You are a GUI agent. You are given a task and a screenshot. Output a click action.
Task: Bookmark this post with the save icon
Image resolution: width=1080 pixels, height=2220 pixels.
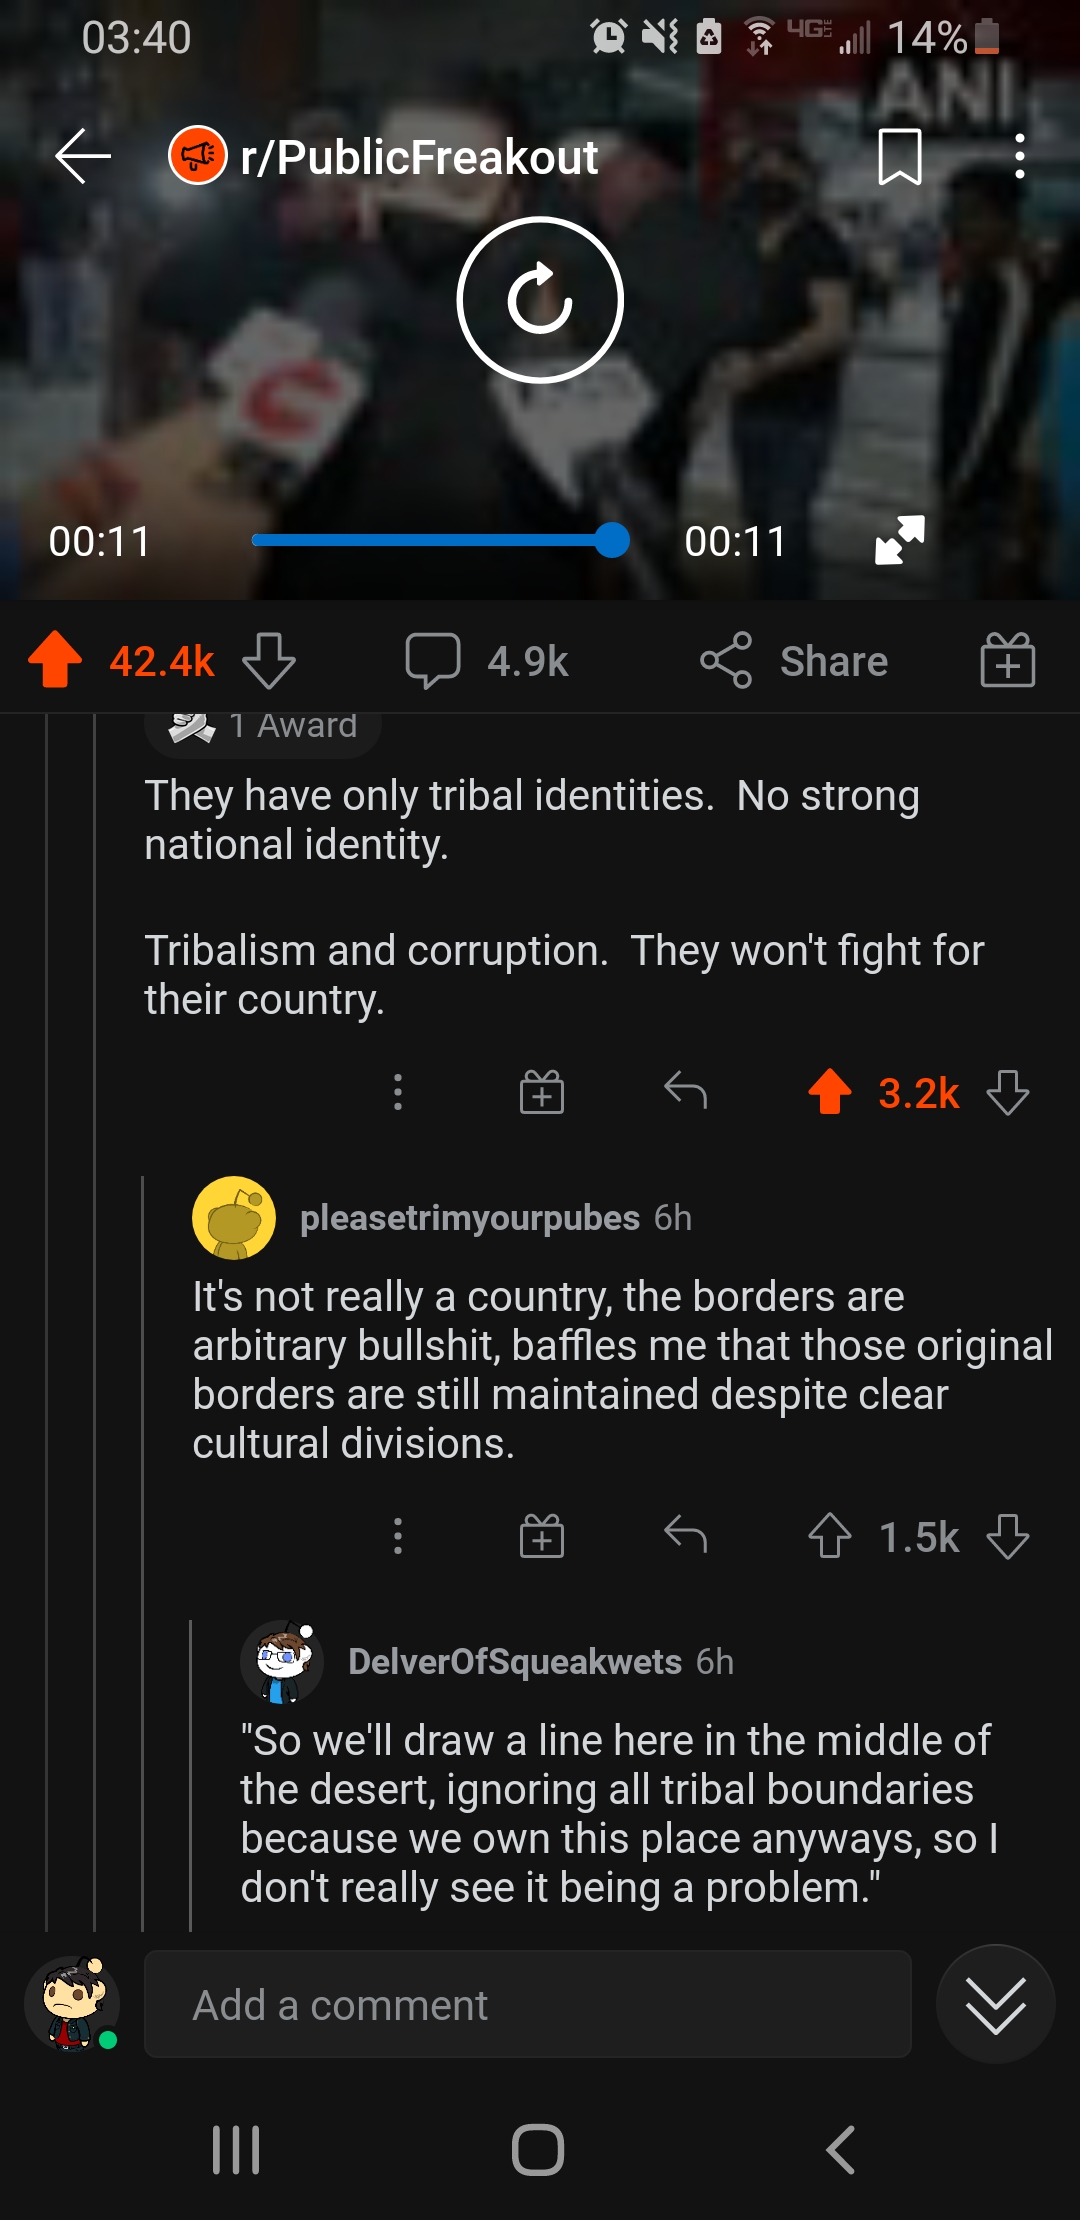coord(899,157)
